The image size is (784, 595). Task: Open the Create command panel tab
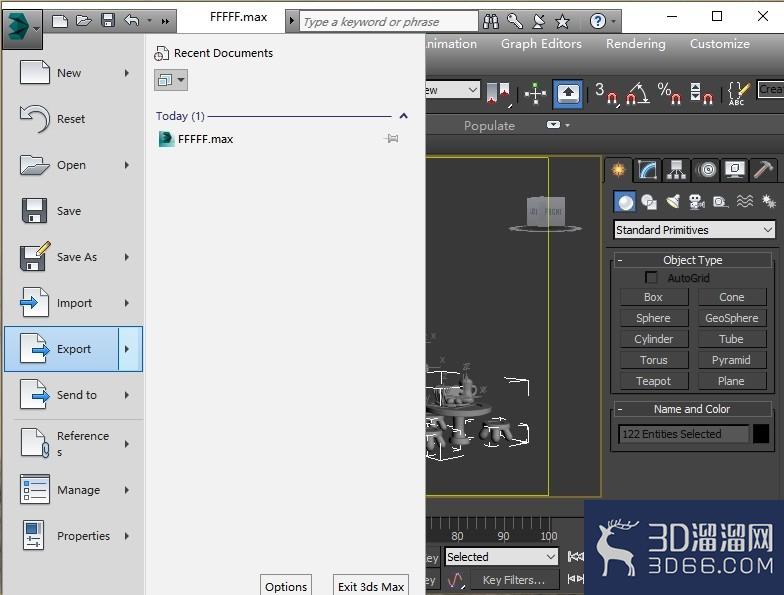point(618,170)
